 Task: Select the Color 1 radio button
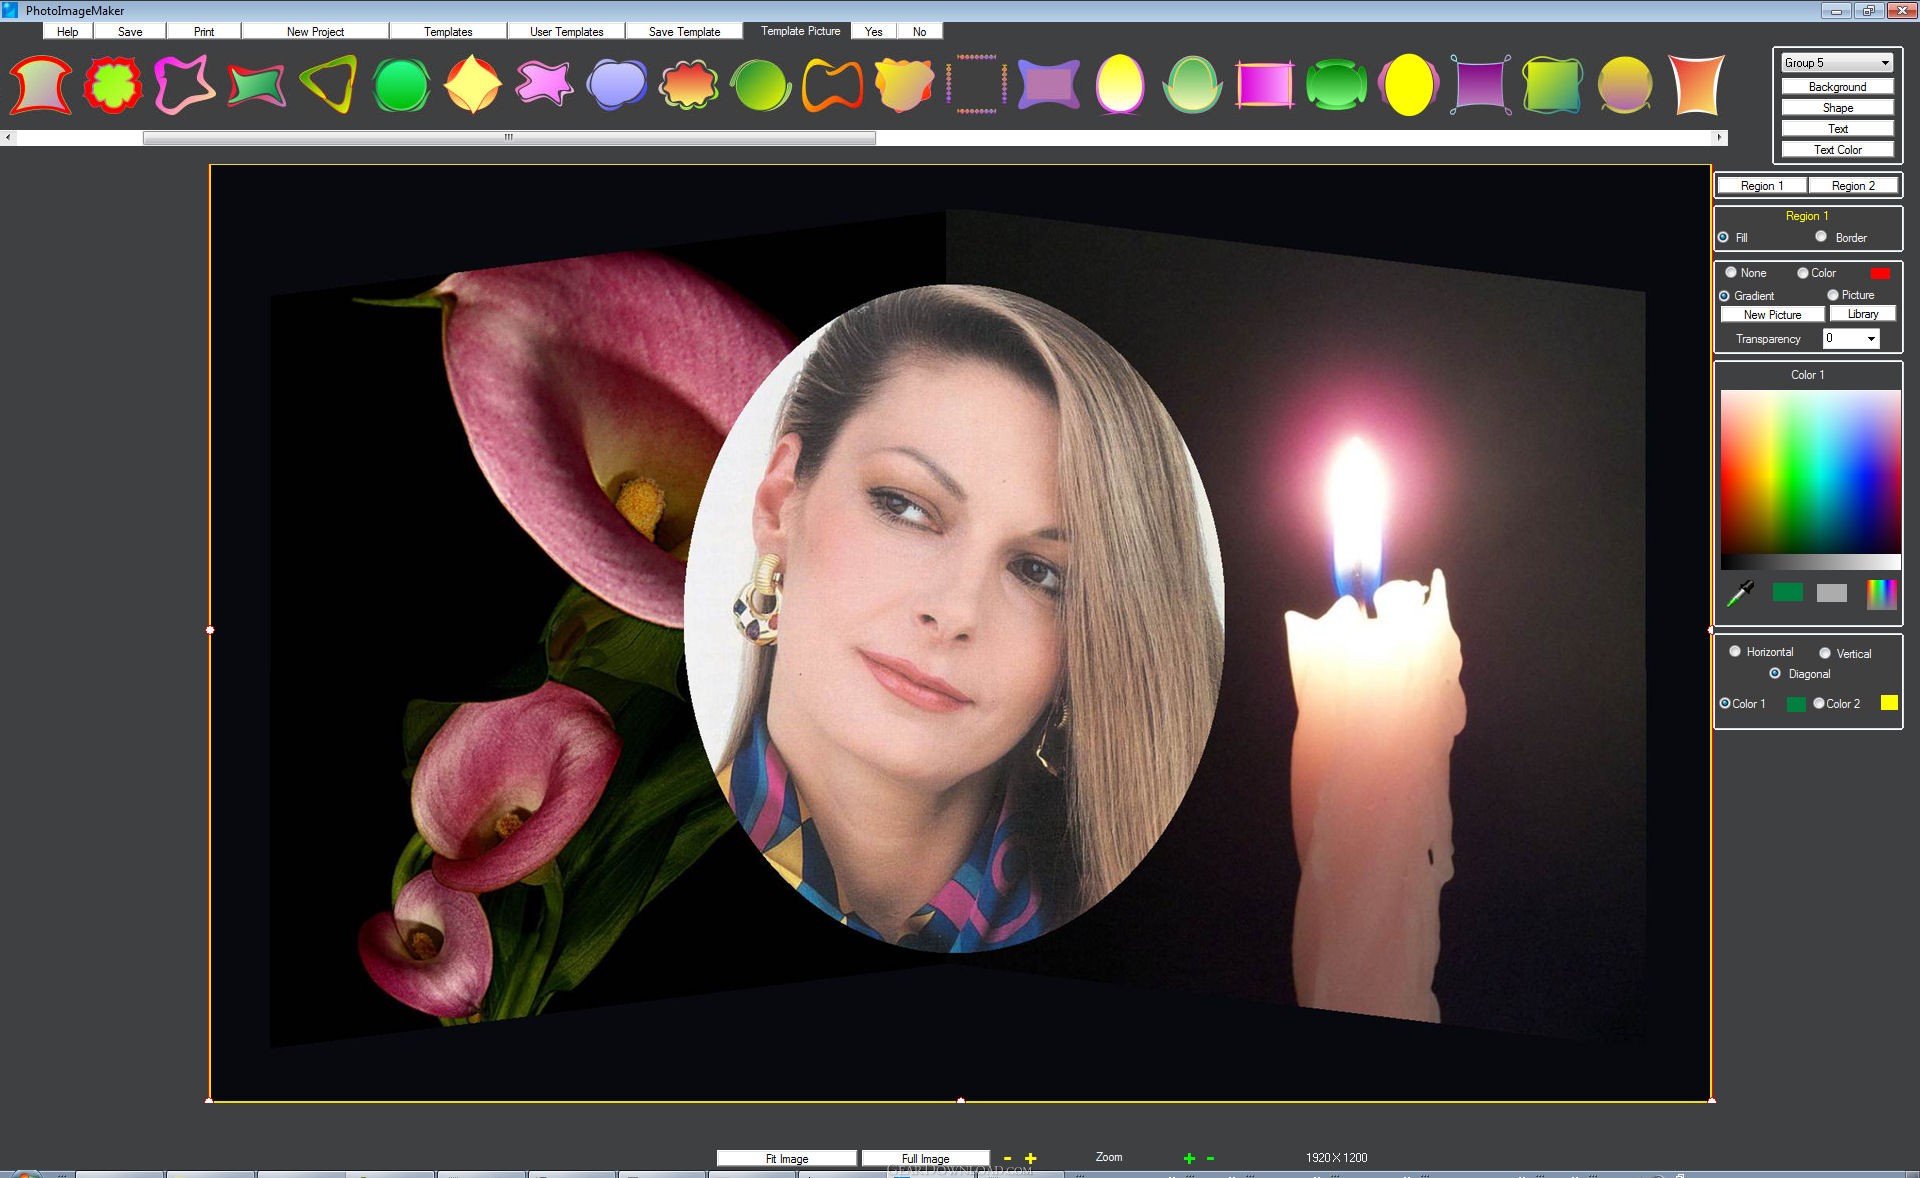point(1725,703)
